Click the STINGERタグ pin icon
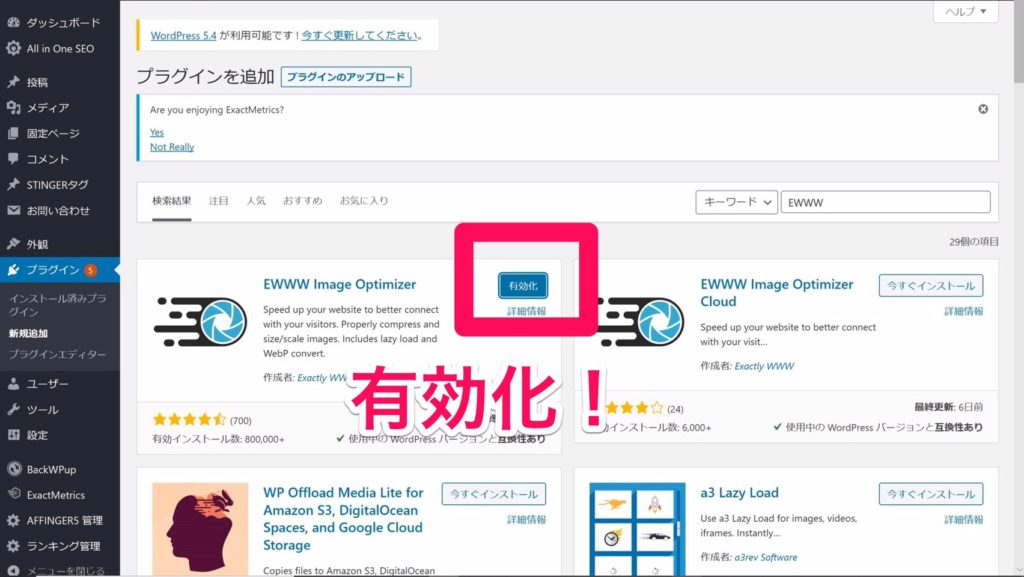1024x577 pixels. (x=13, y=185)
